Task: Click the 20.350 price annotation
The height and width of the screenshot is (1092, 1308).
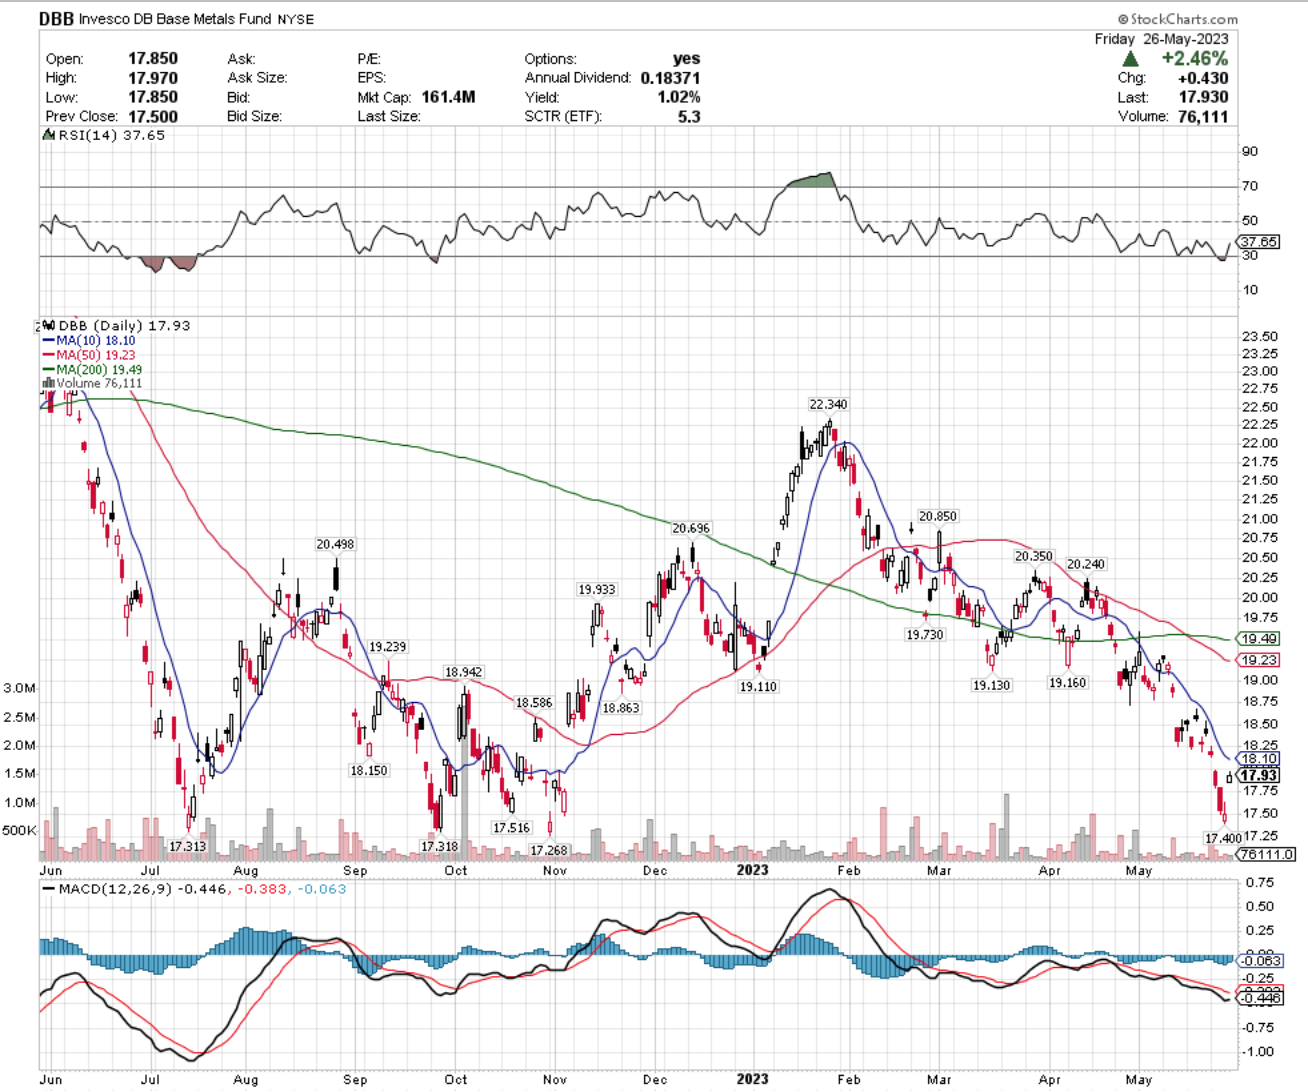Action: point(1034,557)
